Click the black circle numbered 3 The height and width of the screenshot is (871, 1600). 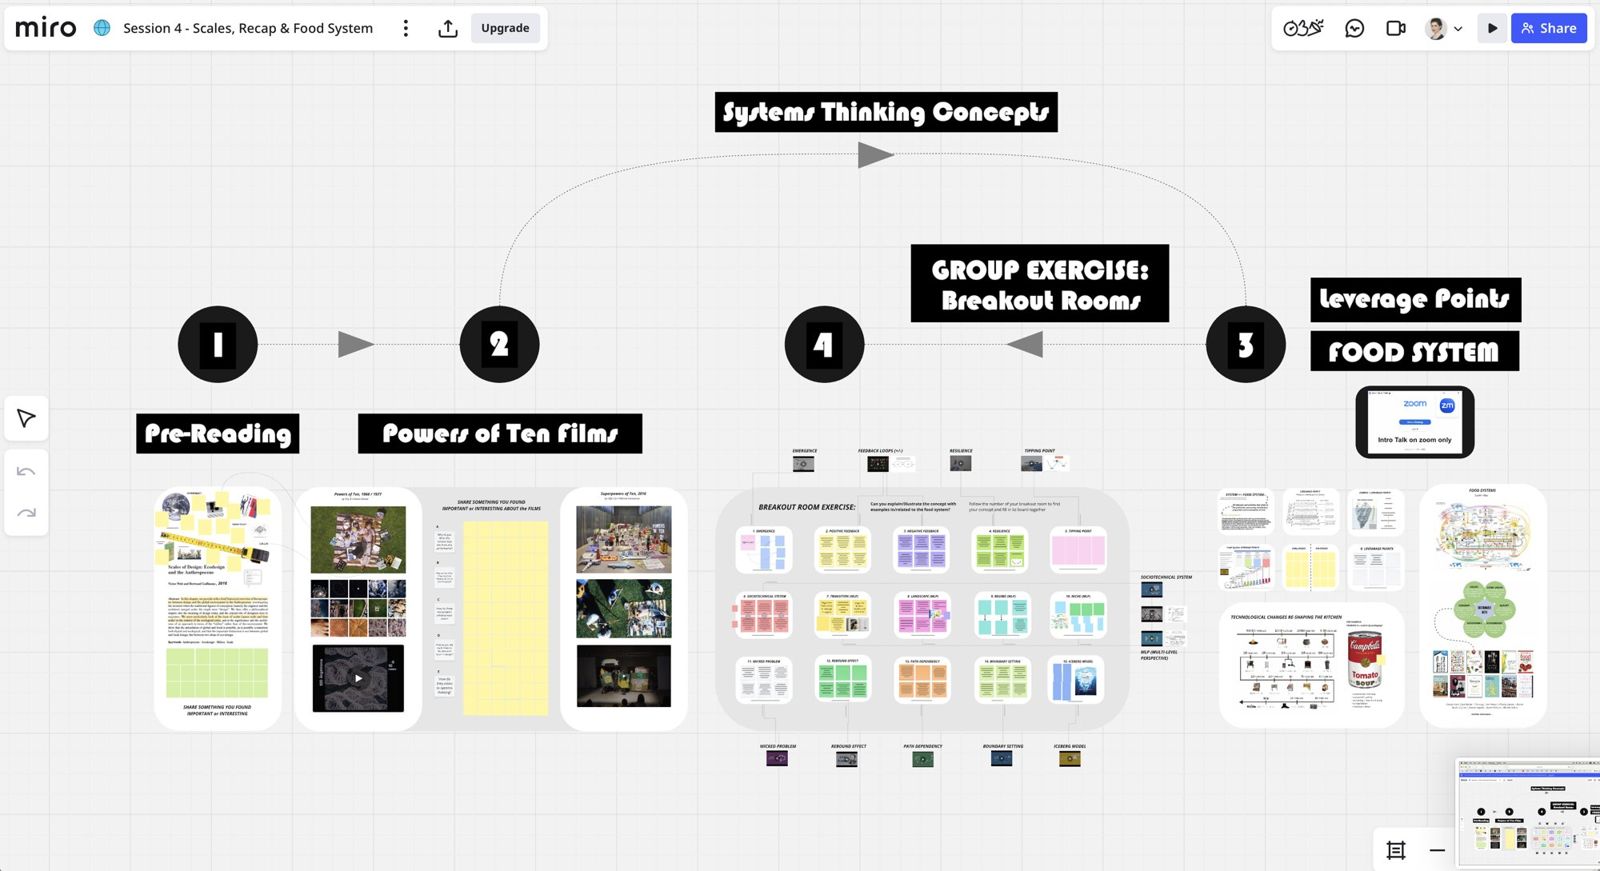click(1246, 345)
